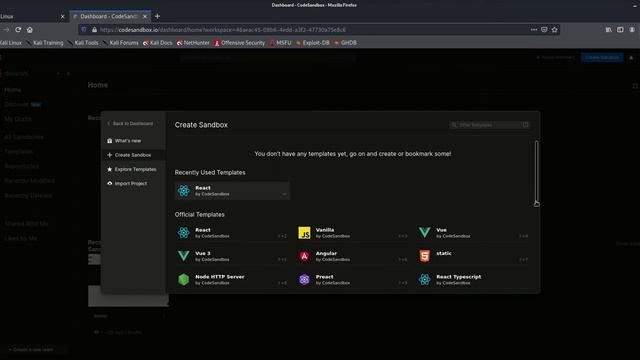Click the HTML5 static template icon
Viewport: 640px width, 360px height.
click(424, 256)
